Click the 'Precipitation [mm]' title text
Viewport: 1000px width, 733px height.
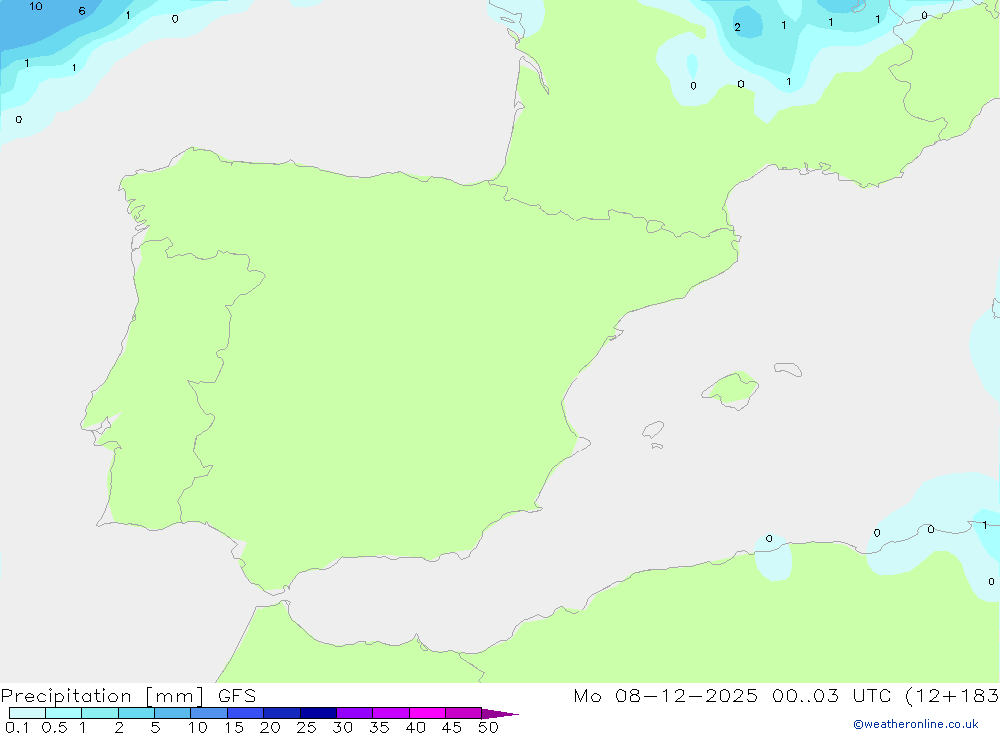102,696
